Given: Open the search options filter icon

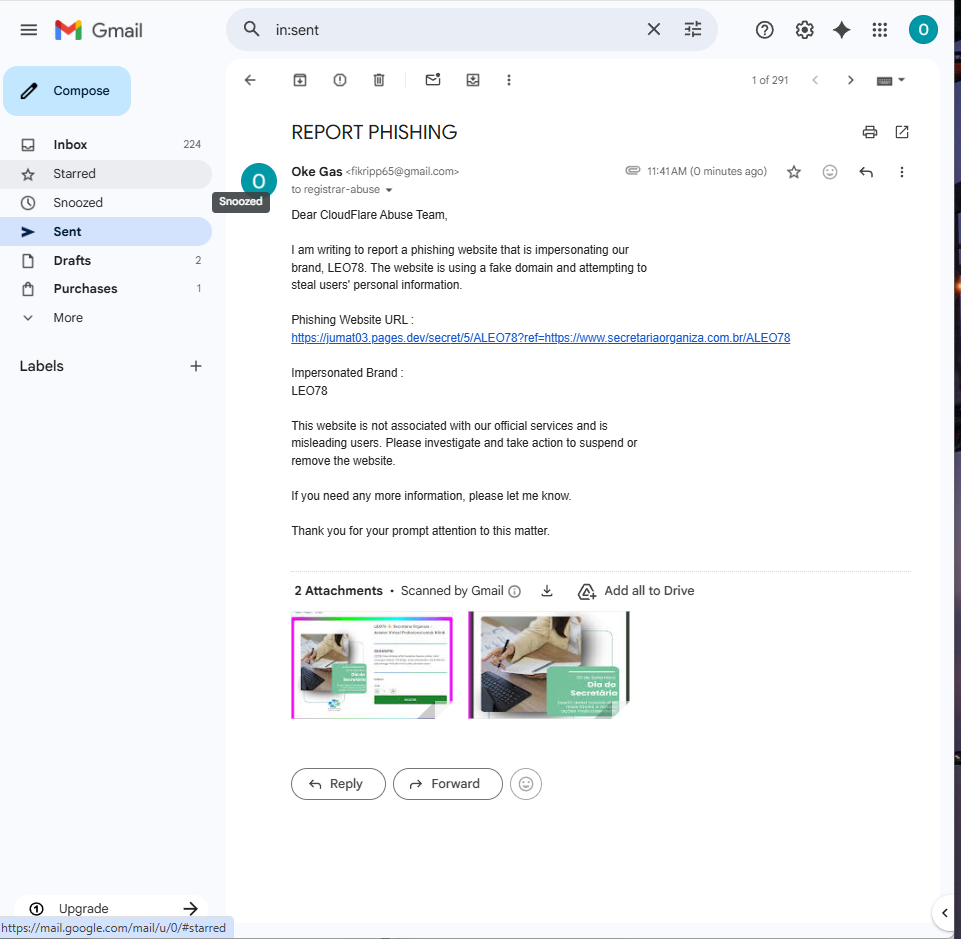Looking at the screenshot, I should 693,29.
